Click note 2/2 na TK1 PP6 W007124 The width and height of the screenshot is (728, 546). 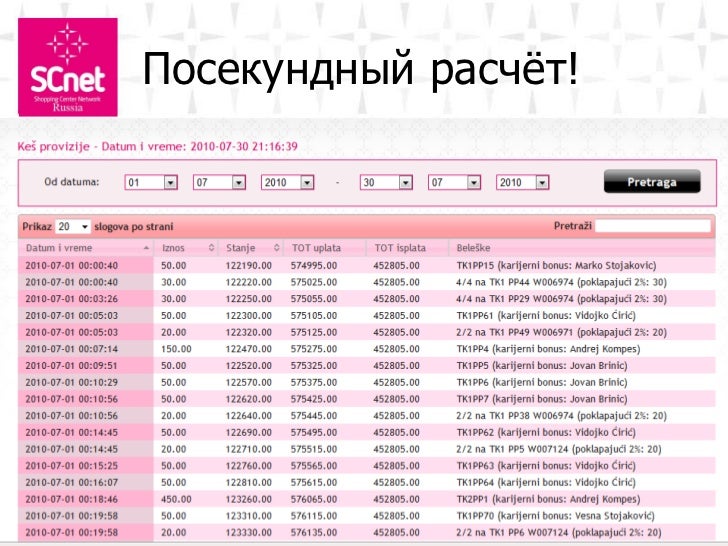pyautogui.click(x=559, y=533)
